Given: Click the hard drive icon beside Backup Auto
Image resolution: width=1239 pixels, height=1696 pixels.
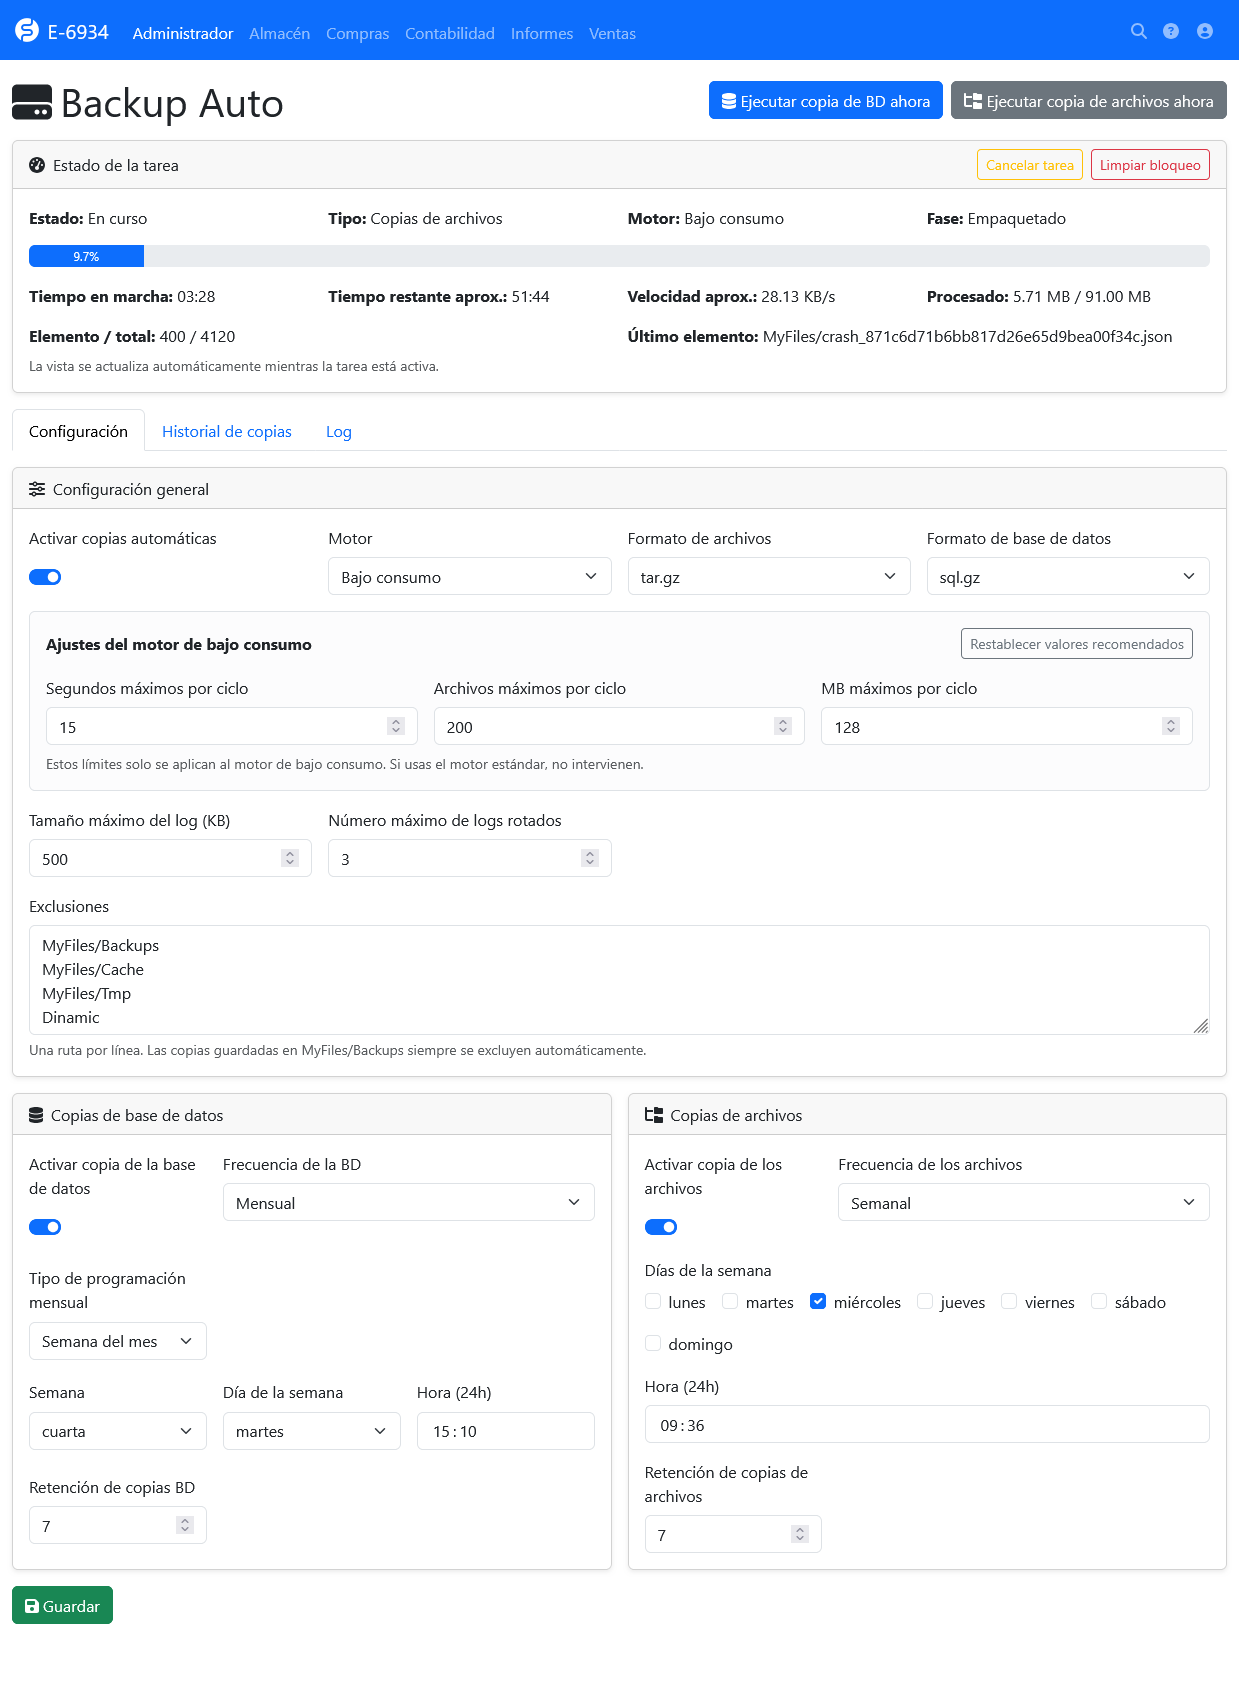Looking at the screenshot, I should (32, 103).
